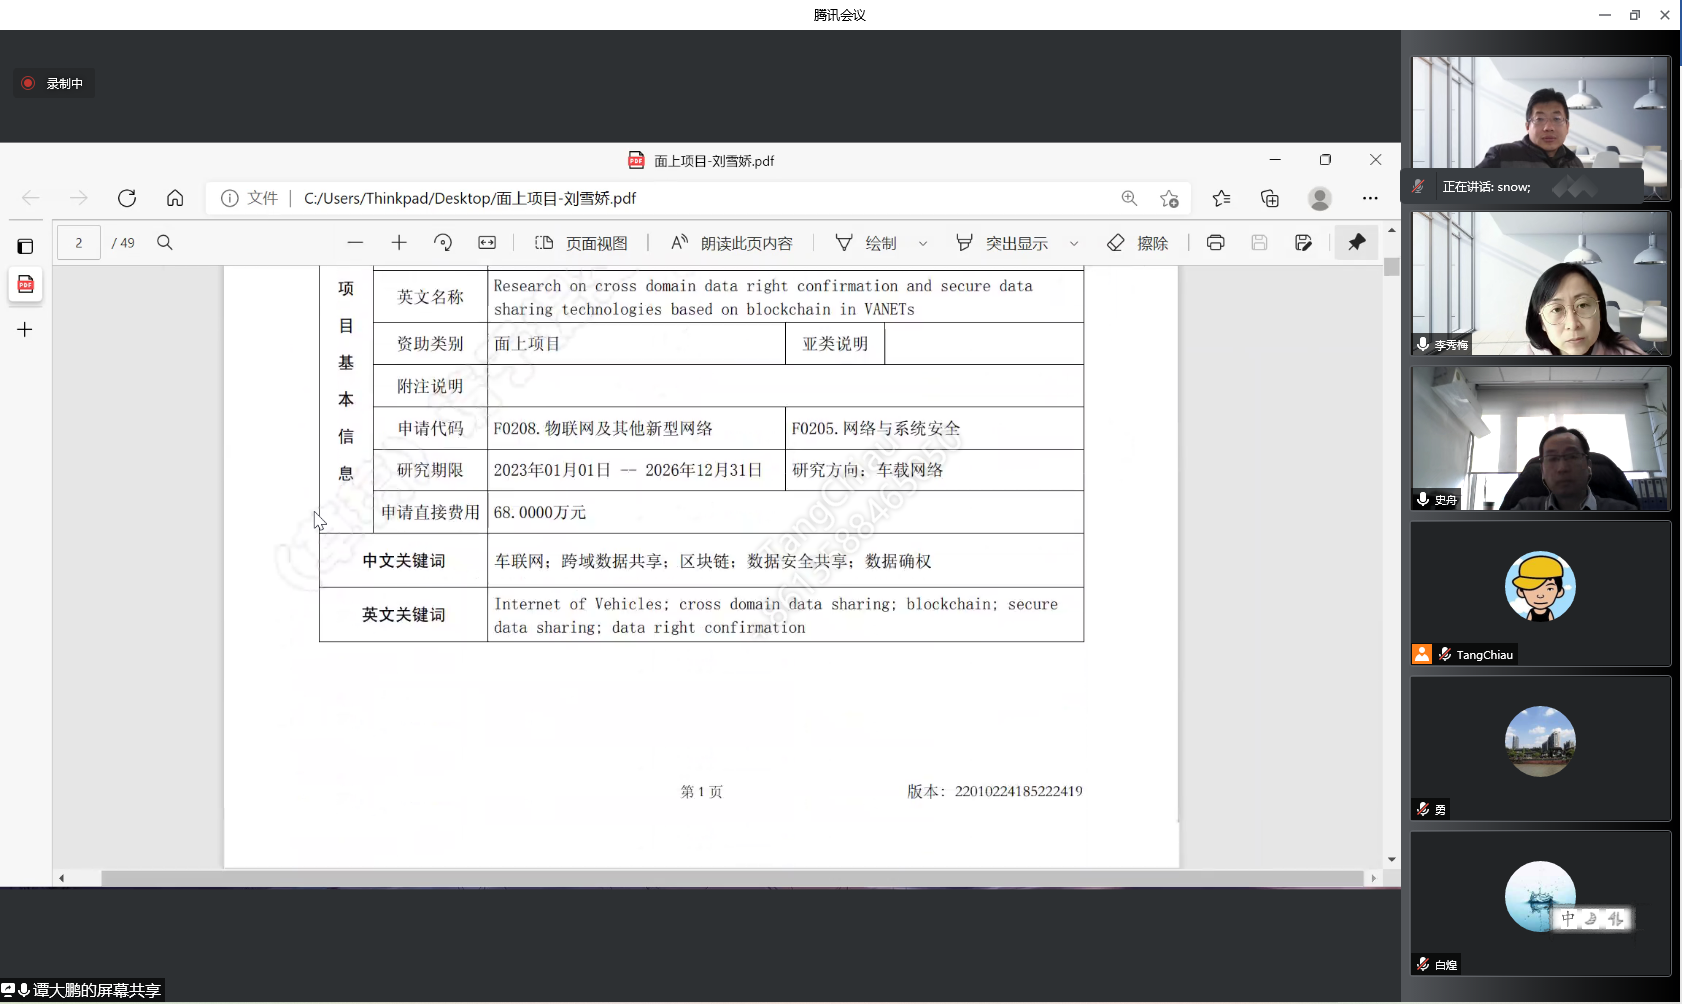Add this page to favorites
Image resolution: width=1682 pixels, height=1004 pixels.
tap(1169, 198)
